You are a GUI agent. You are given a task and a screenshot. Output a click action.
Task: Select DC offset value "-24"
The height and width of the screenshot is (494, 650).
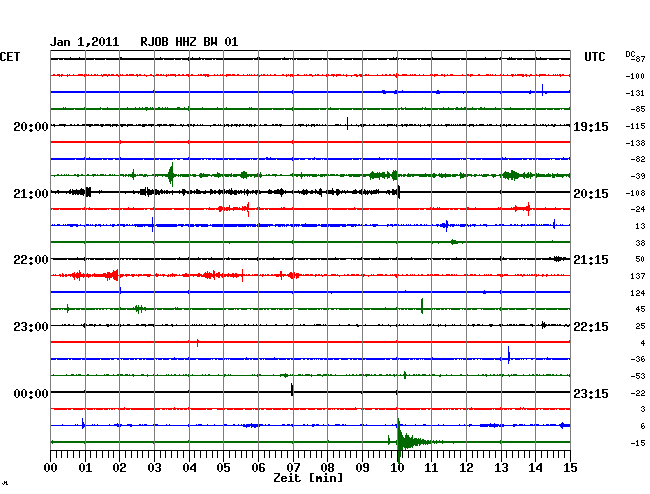(638, 209)
